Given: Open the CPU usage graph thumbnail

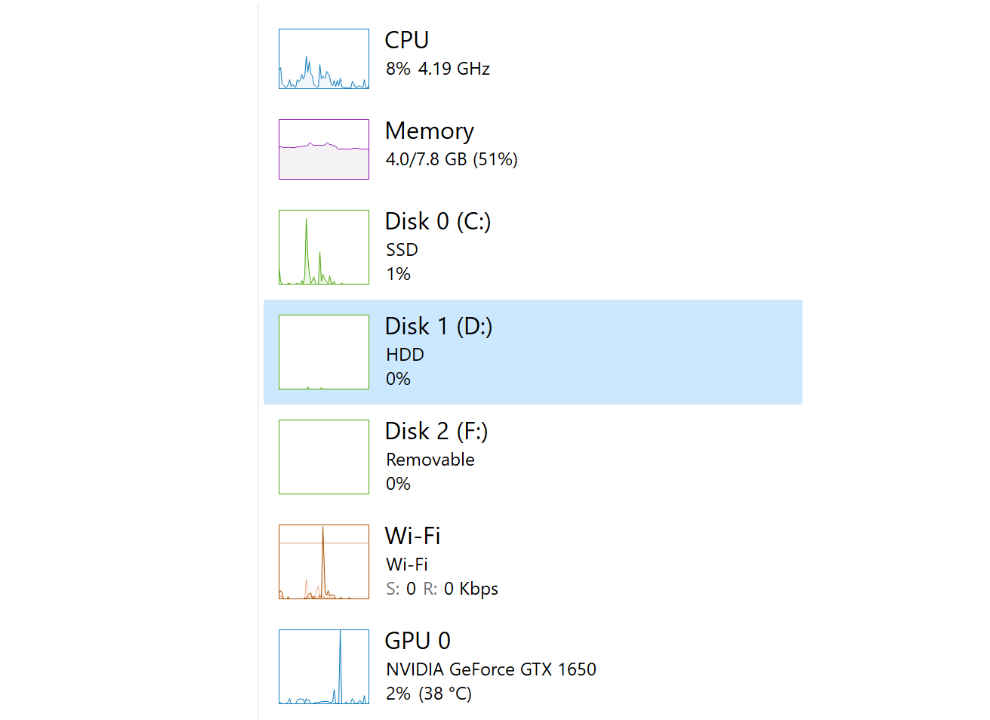Looking at the screenshot, I should (323, 58).
